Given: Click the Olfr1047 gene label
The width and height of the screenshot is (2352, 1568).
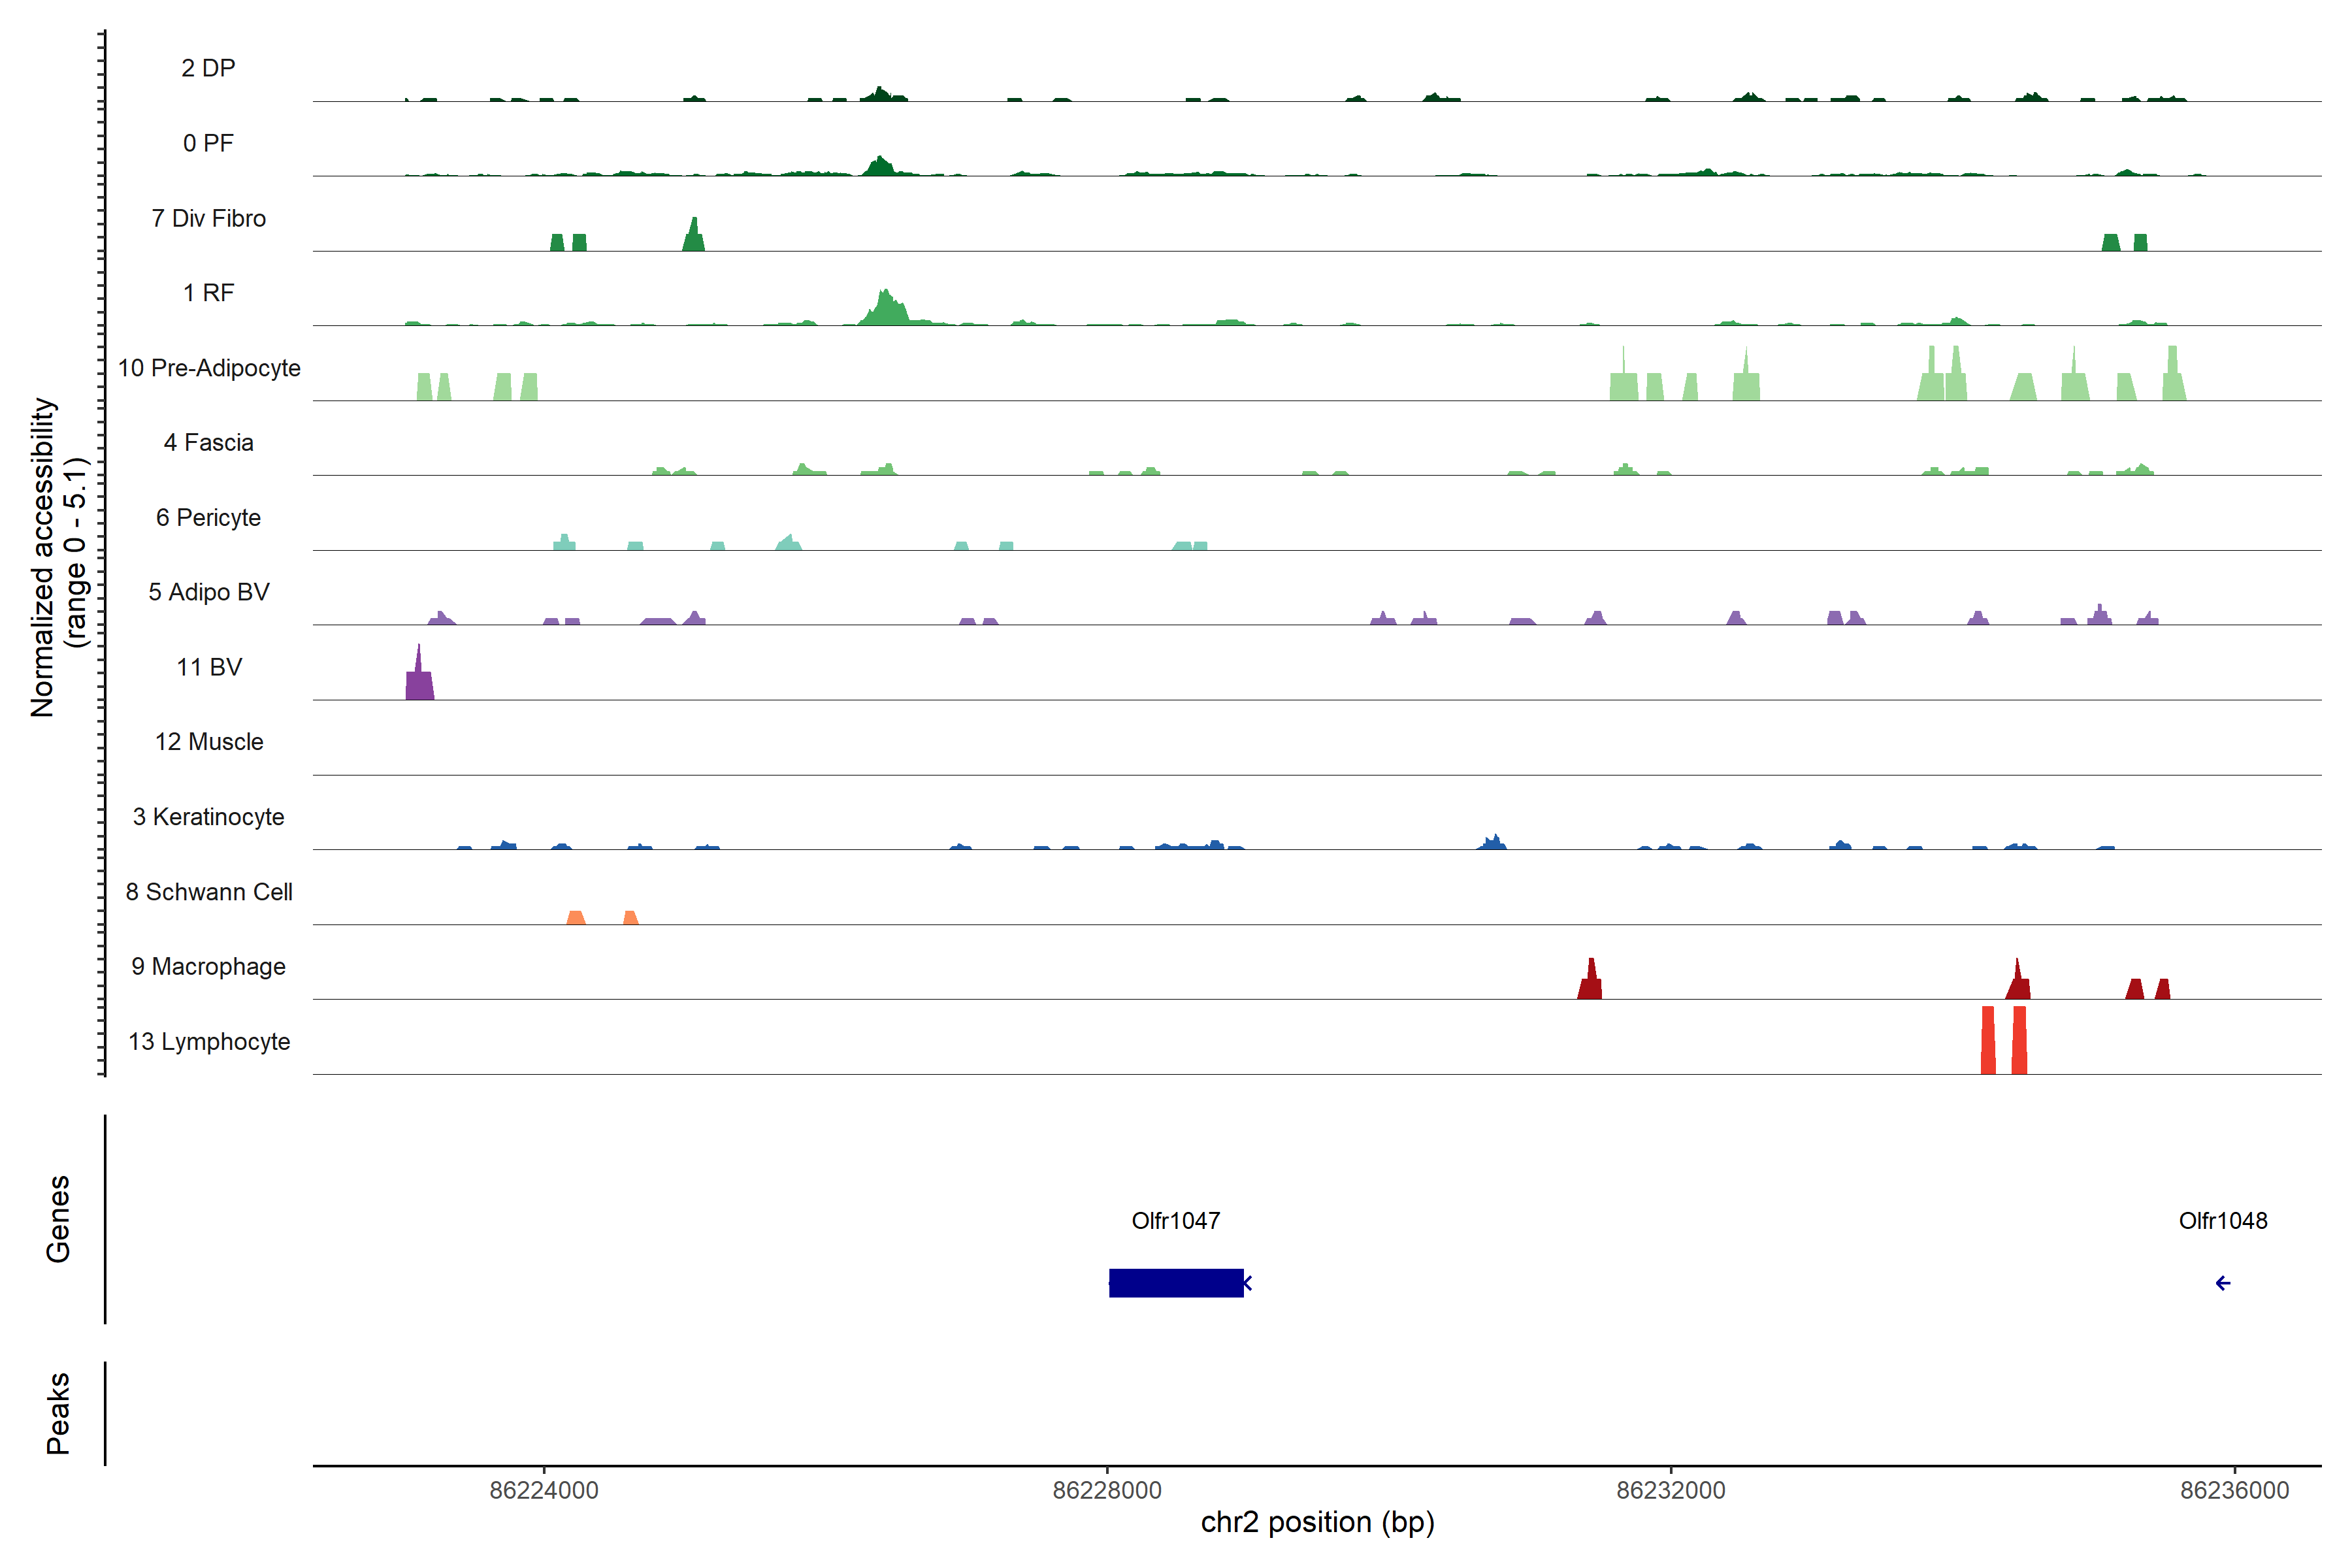Looking at the screenshot, I should pyautogui.click(x=1175, y=1221).
